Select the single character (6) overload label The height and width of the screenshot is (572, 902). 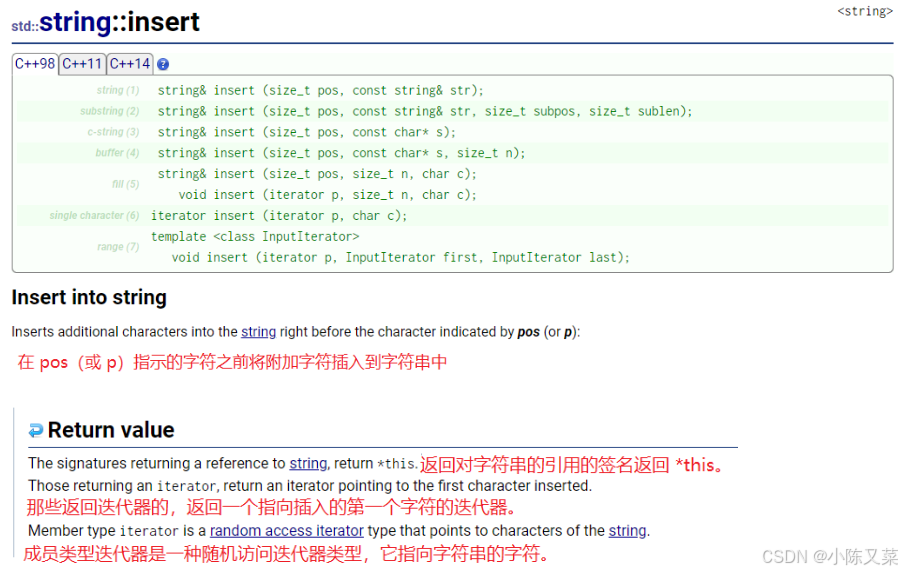pyautogui.click(x=94, y=215)
